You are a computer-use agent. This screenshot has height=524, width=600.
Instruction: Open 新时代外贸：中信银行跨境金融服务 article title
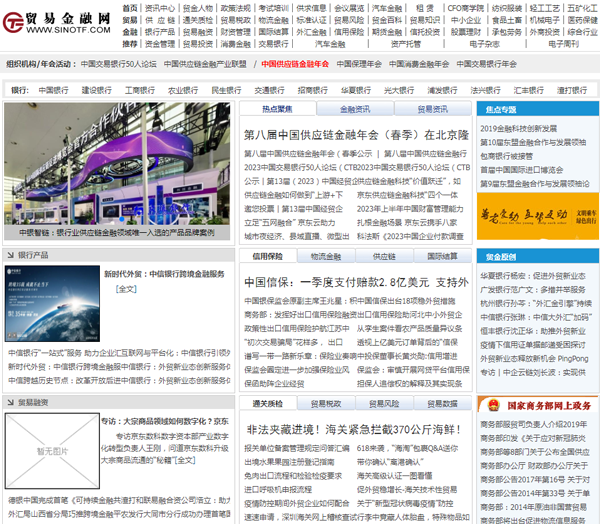click(165, 274)
